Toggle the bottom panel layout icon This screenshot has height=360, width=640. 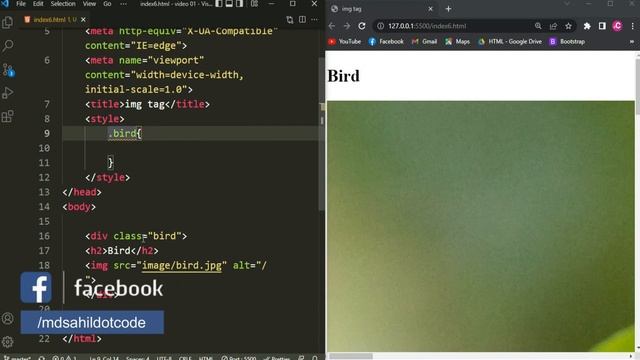pos(229,4)
